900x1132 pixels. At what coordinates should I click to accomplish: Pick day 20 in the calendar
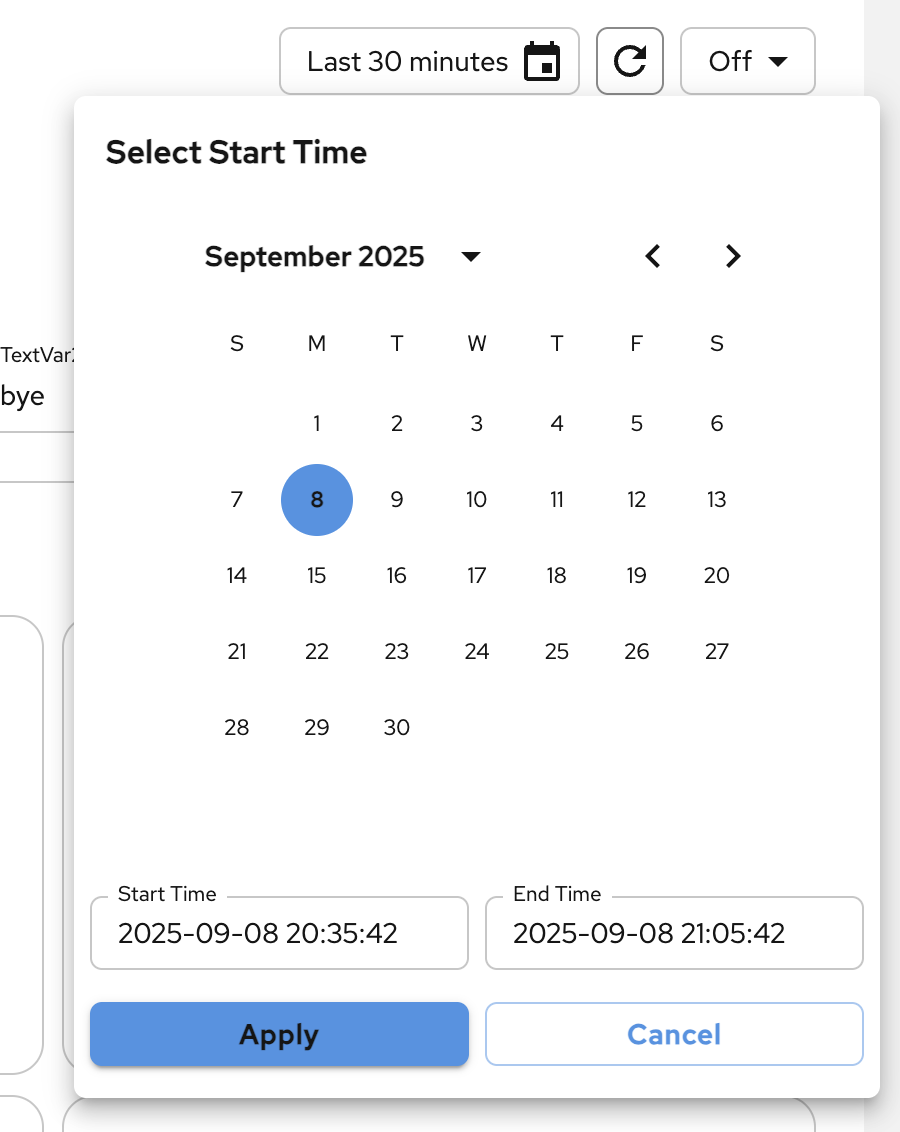(717, 576)
